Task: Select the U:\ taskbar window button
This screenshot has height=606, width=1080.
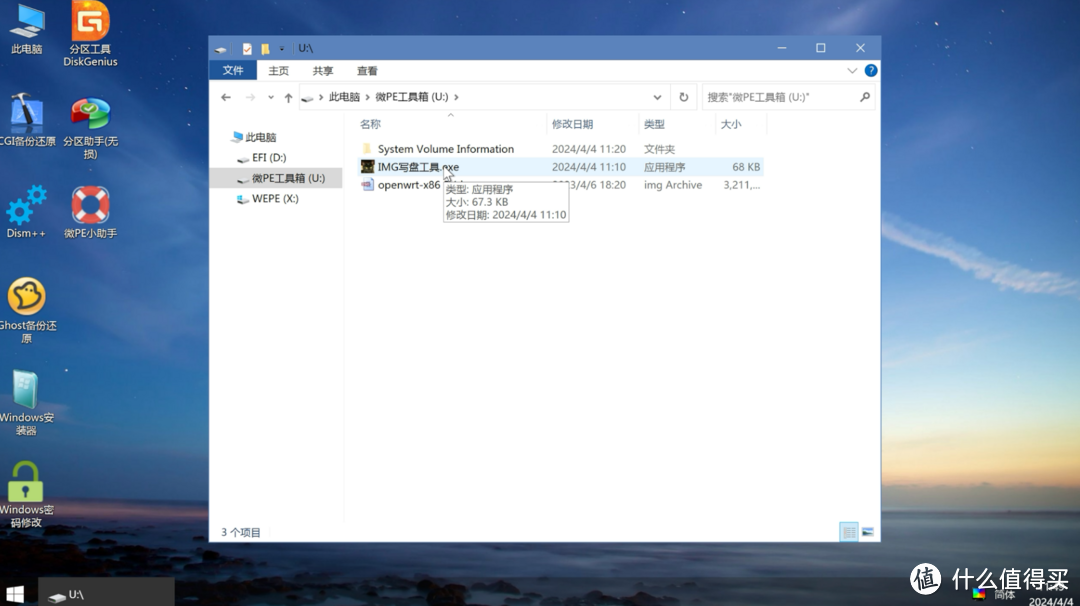Action: coord(106,594)
